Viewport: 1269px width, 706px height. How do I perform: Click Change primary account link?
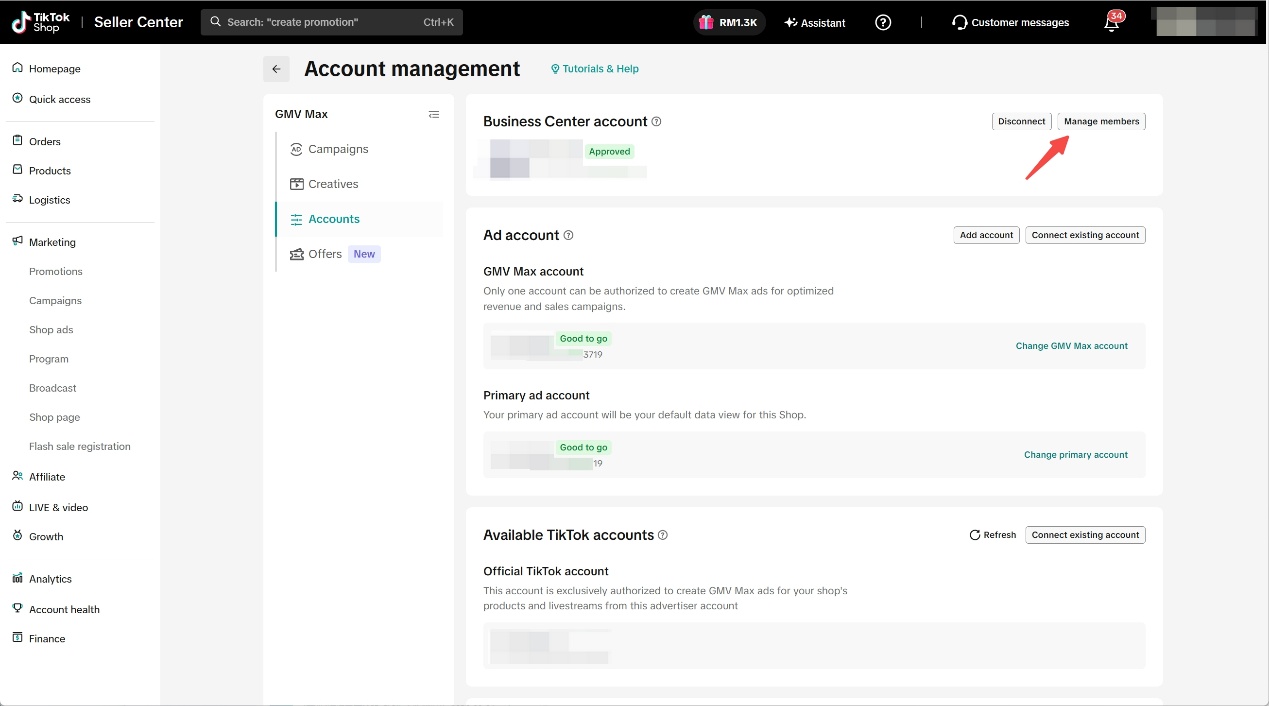coord(1075,455)
